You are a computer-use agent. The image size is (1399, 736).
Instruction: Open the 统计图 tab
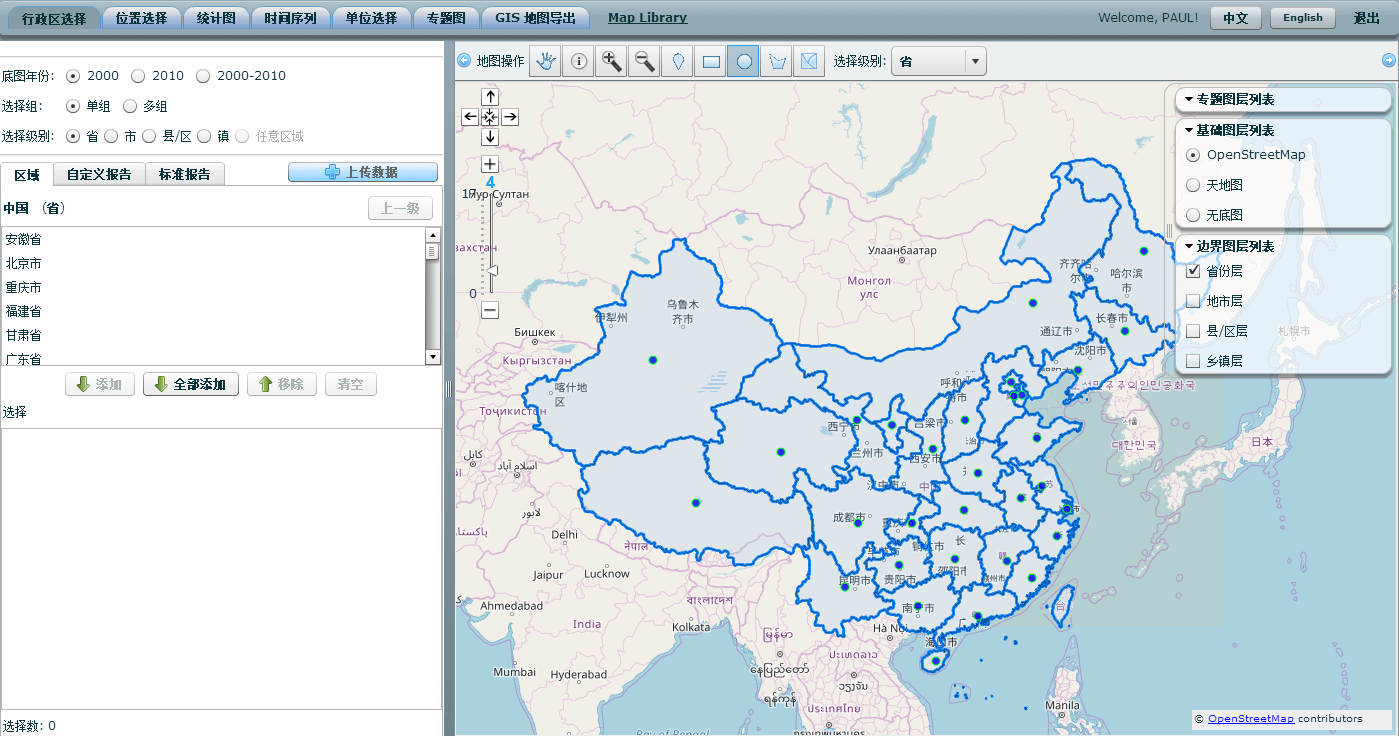pyautogui.click(x=216, y=18)
